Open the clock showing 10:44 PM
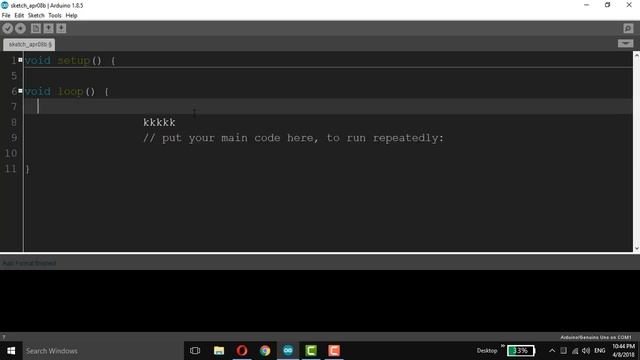The height and width of the screenshot is (360, 640). click(623, 351)
